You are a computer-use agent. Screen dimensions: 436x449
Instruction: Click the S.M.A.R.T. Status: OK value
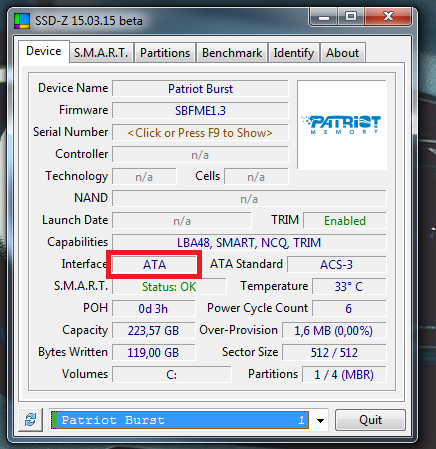pos(169,287)
